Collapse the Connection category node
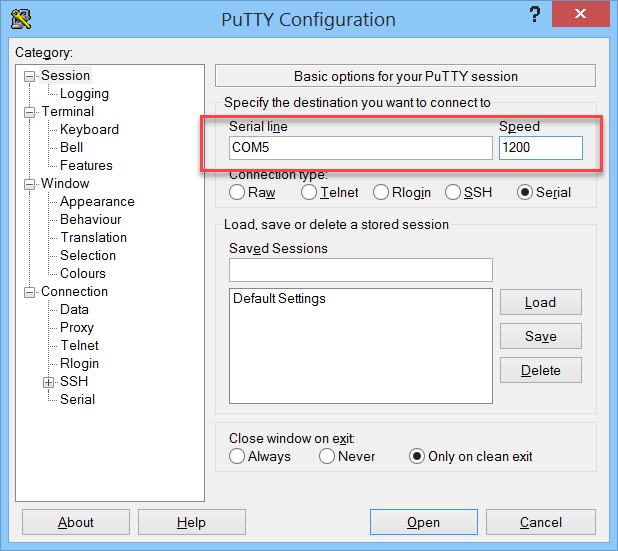The width and height of the screenshot is (618, 551). coord(30,292)
